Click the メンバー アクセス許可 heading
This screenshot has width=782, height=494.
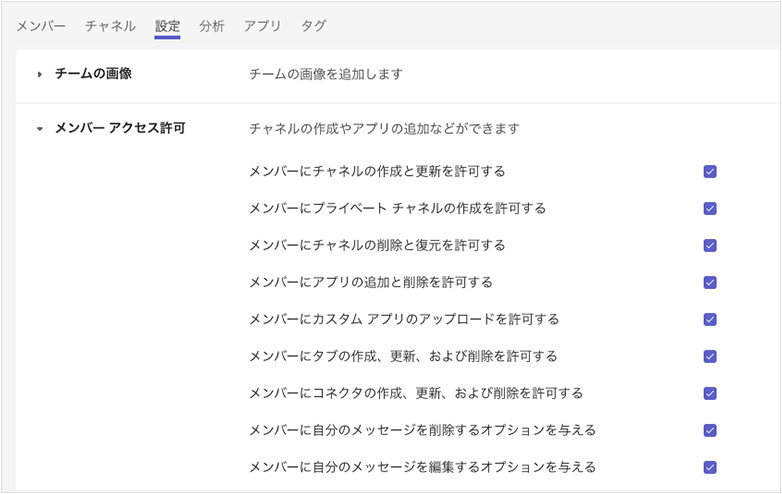click(120, 128)
